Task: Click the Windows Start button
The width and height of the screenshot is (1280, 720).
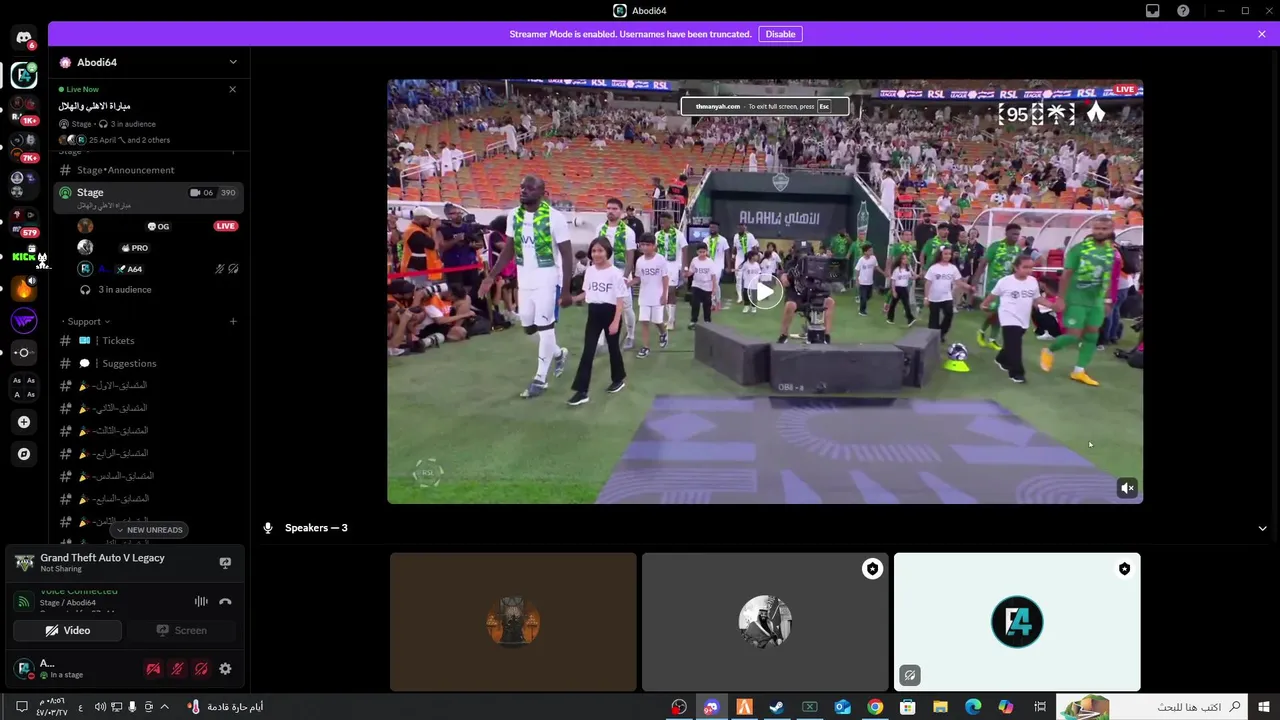Action: point(1265,707)
